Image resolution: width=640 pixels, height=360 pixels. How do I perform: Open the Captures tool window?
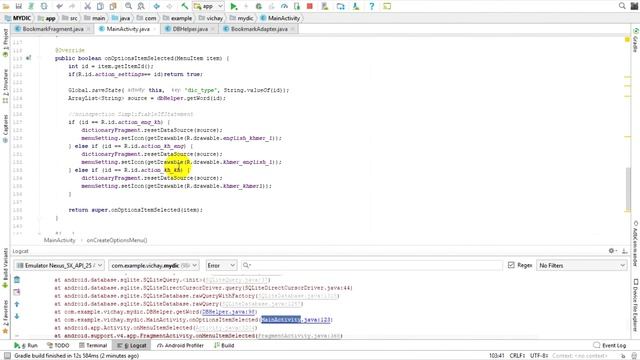pos(5,129)
